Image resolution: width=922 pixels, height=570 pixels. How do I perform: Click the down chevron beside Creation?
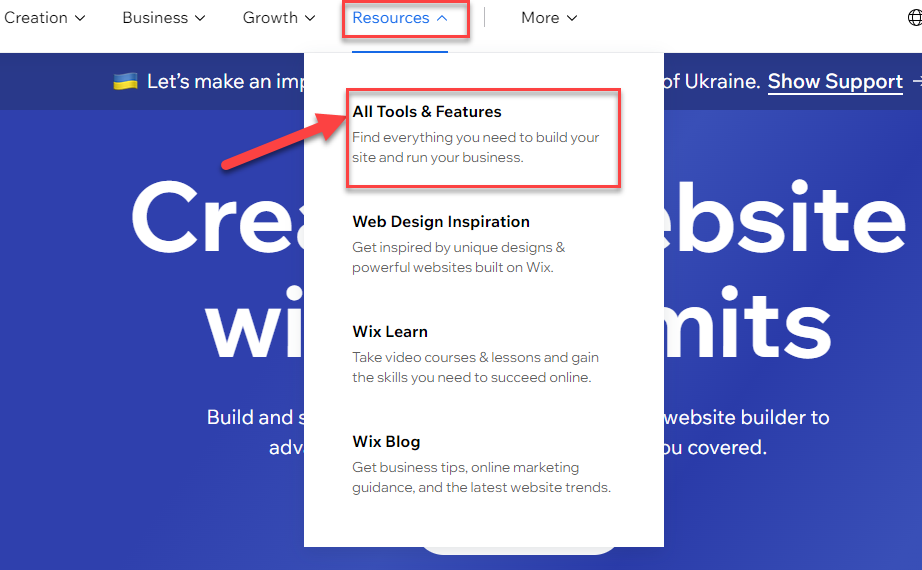coord(80,18)
